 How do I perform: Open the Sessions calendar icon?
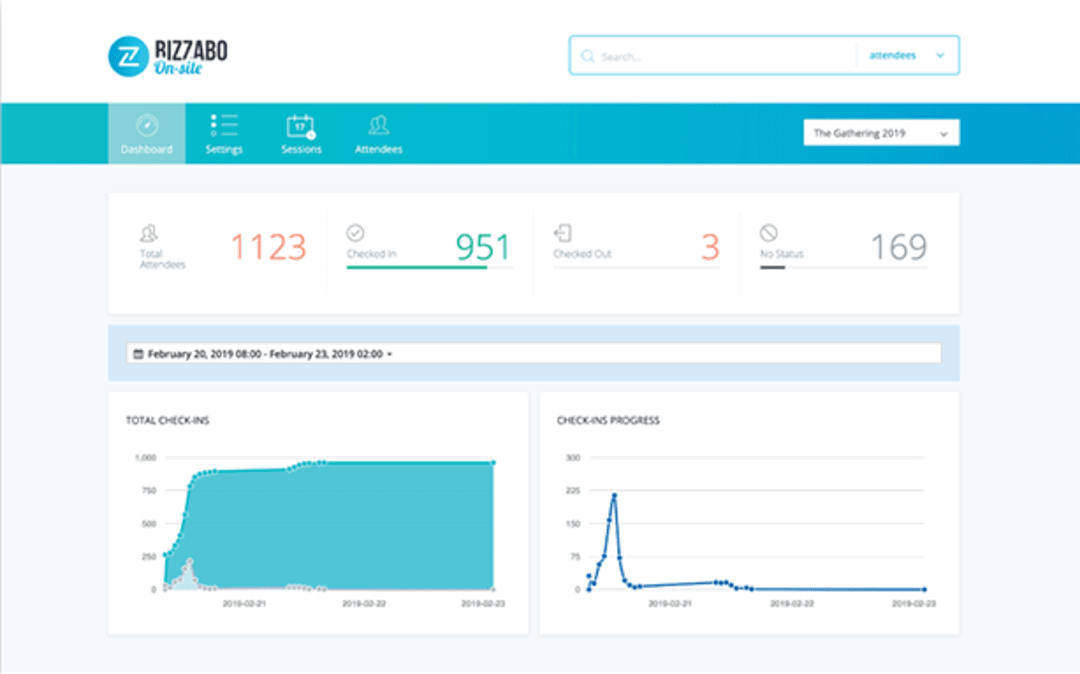(x=301, y=124)
